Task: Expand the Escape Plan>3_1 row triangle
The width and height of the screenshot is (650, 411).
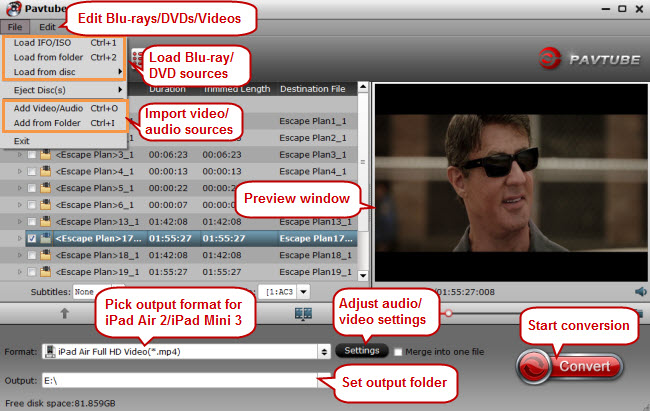Action: (19, 155)
